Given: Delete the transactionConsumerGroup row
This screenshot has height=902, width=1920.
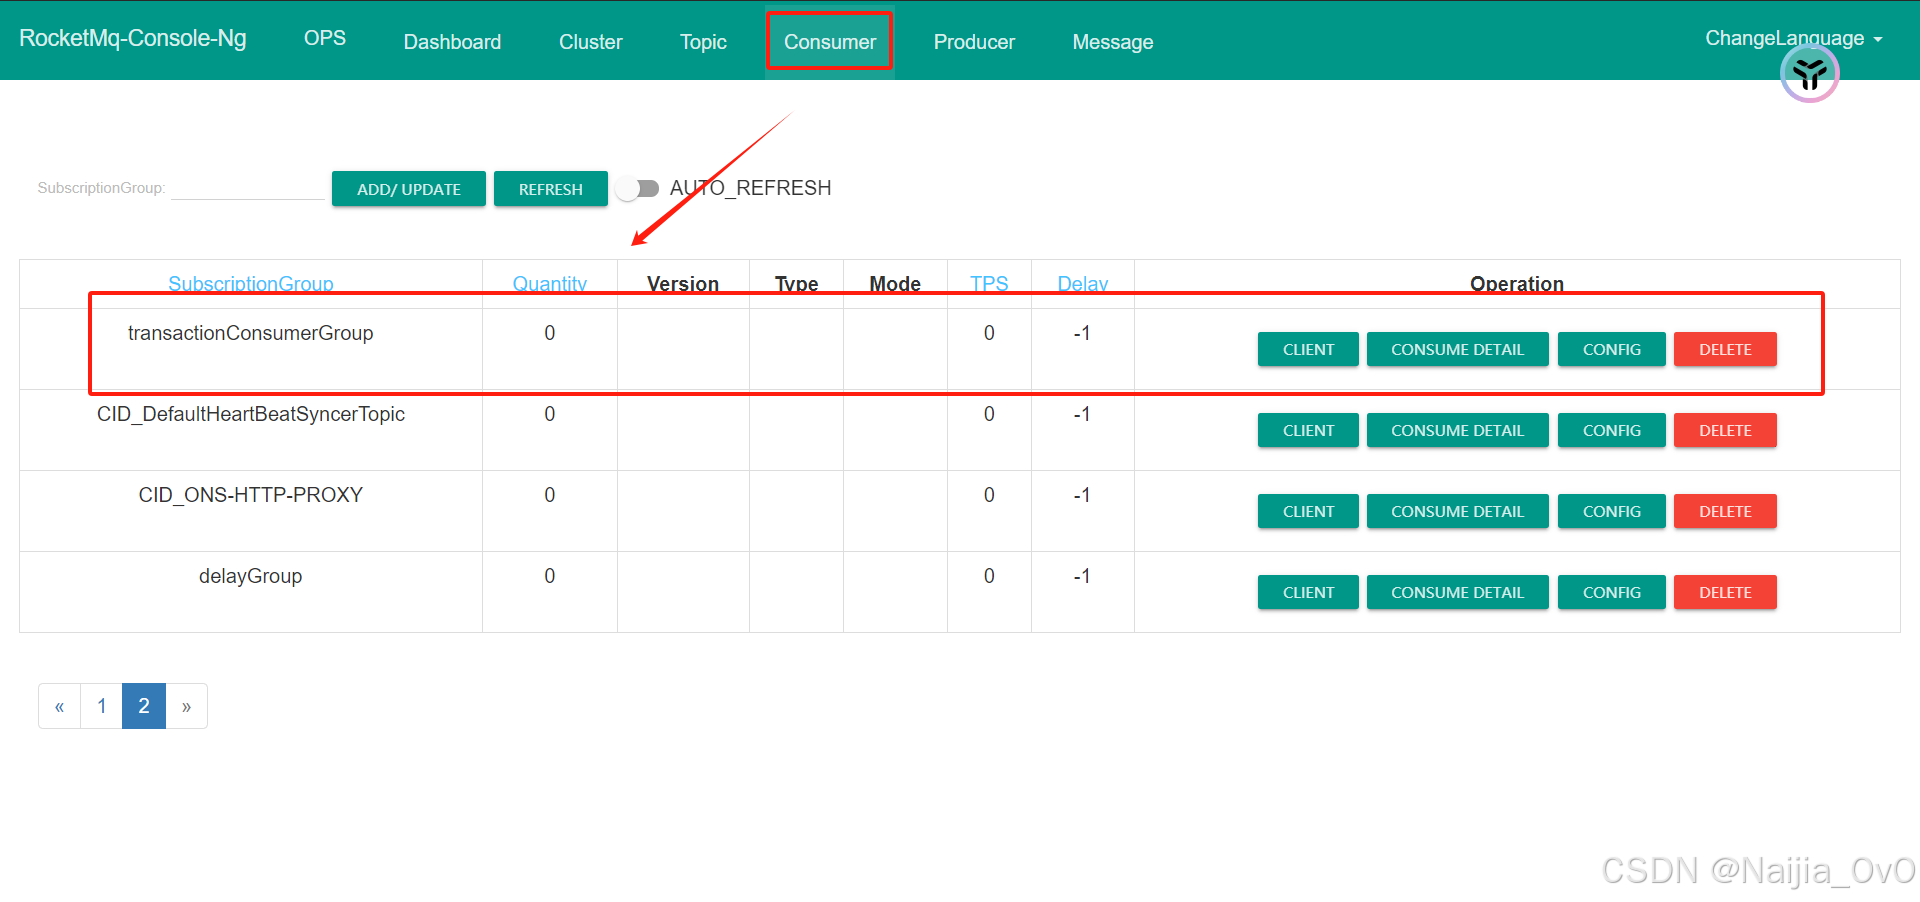Looking at the screenshot, I should point(1725,349).
